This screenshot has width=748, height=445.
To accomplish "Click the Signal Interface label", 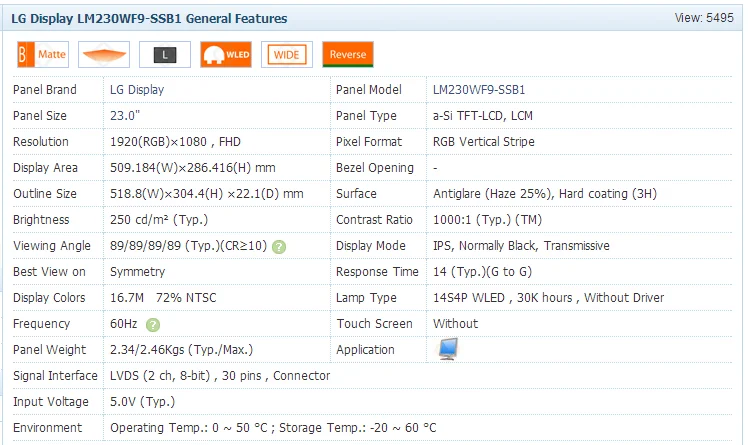I will pos(55,376).
